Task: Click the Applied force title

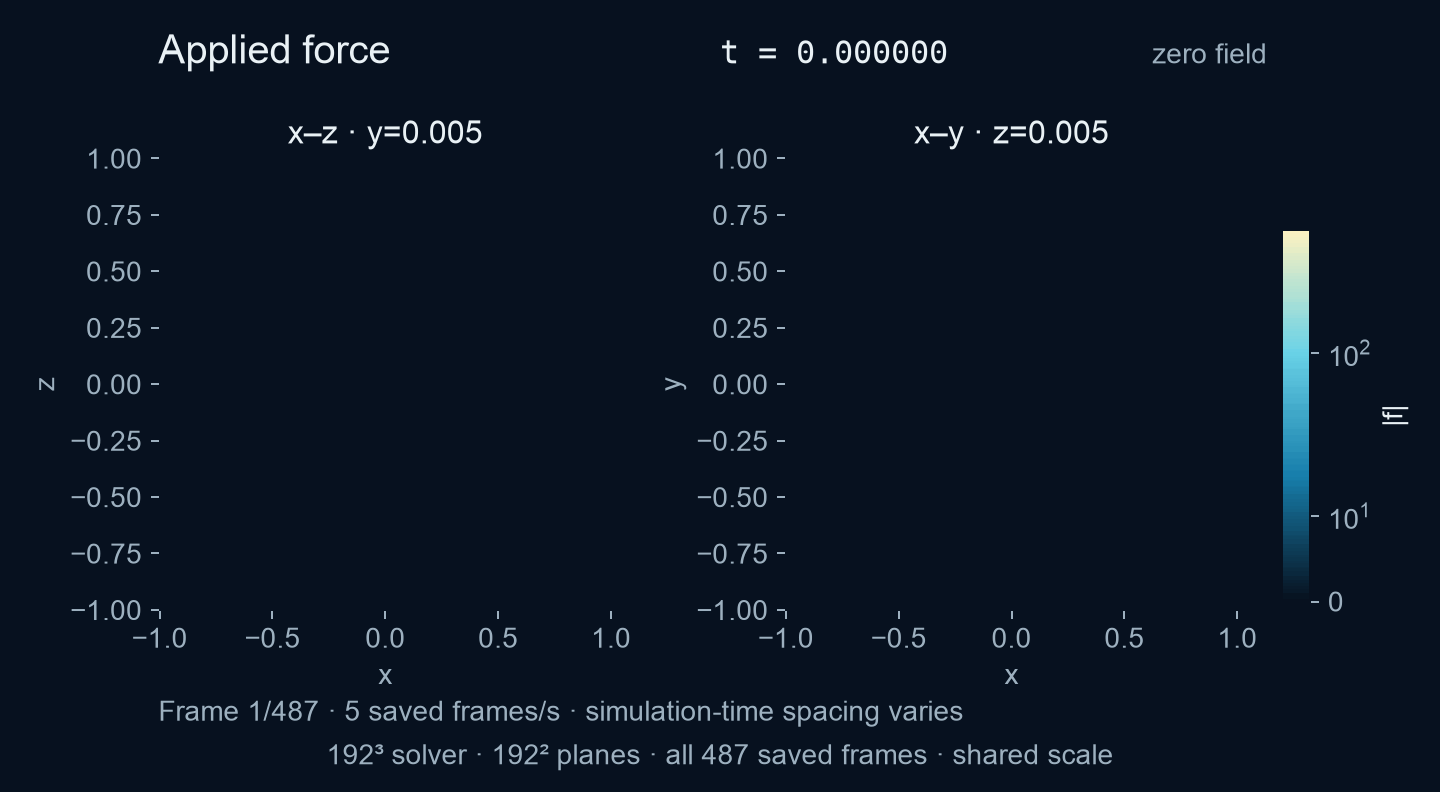Action: click(274, 50)
